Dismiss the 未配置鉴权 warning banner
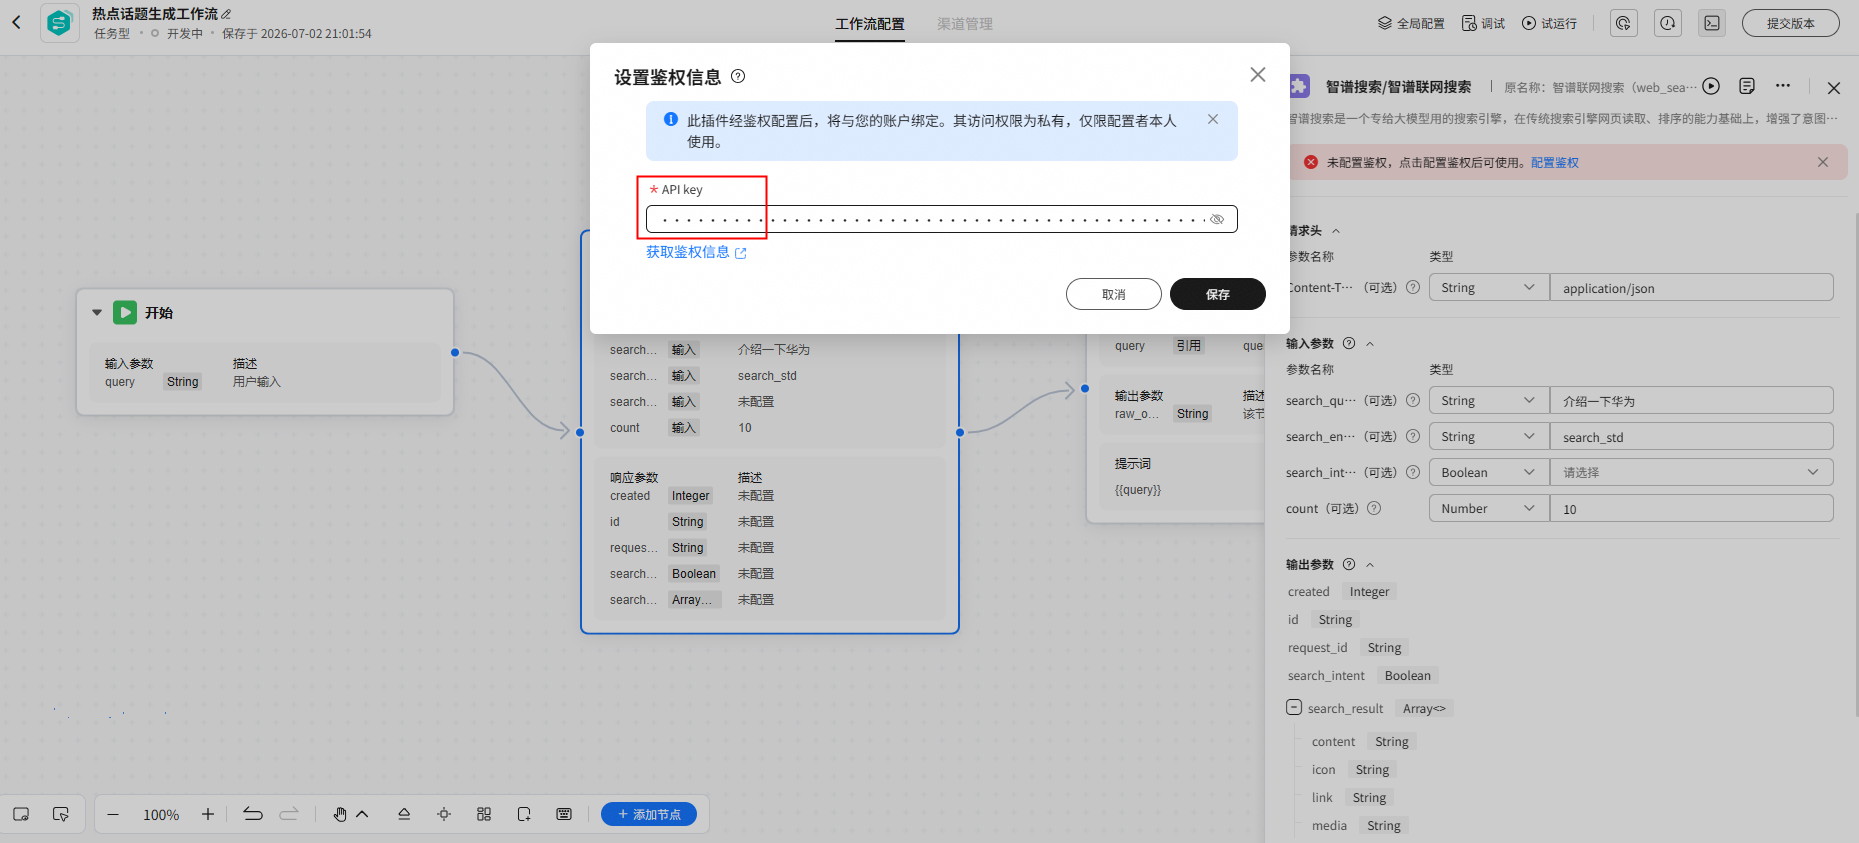1859x843 pixels. pyautogui.click(x=1823, y=162)
